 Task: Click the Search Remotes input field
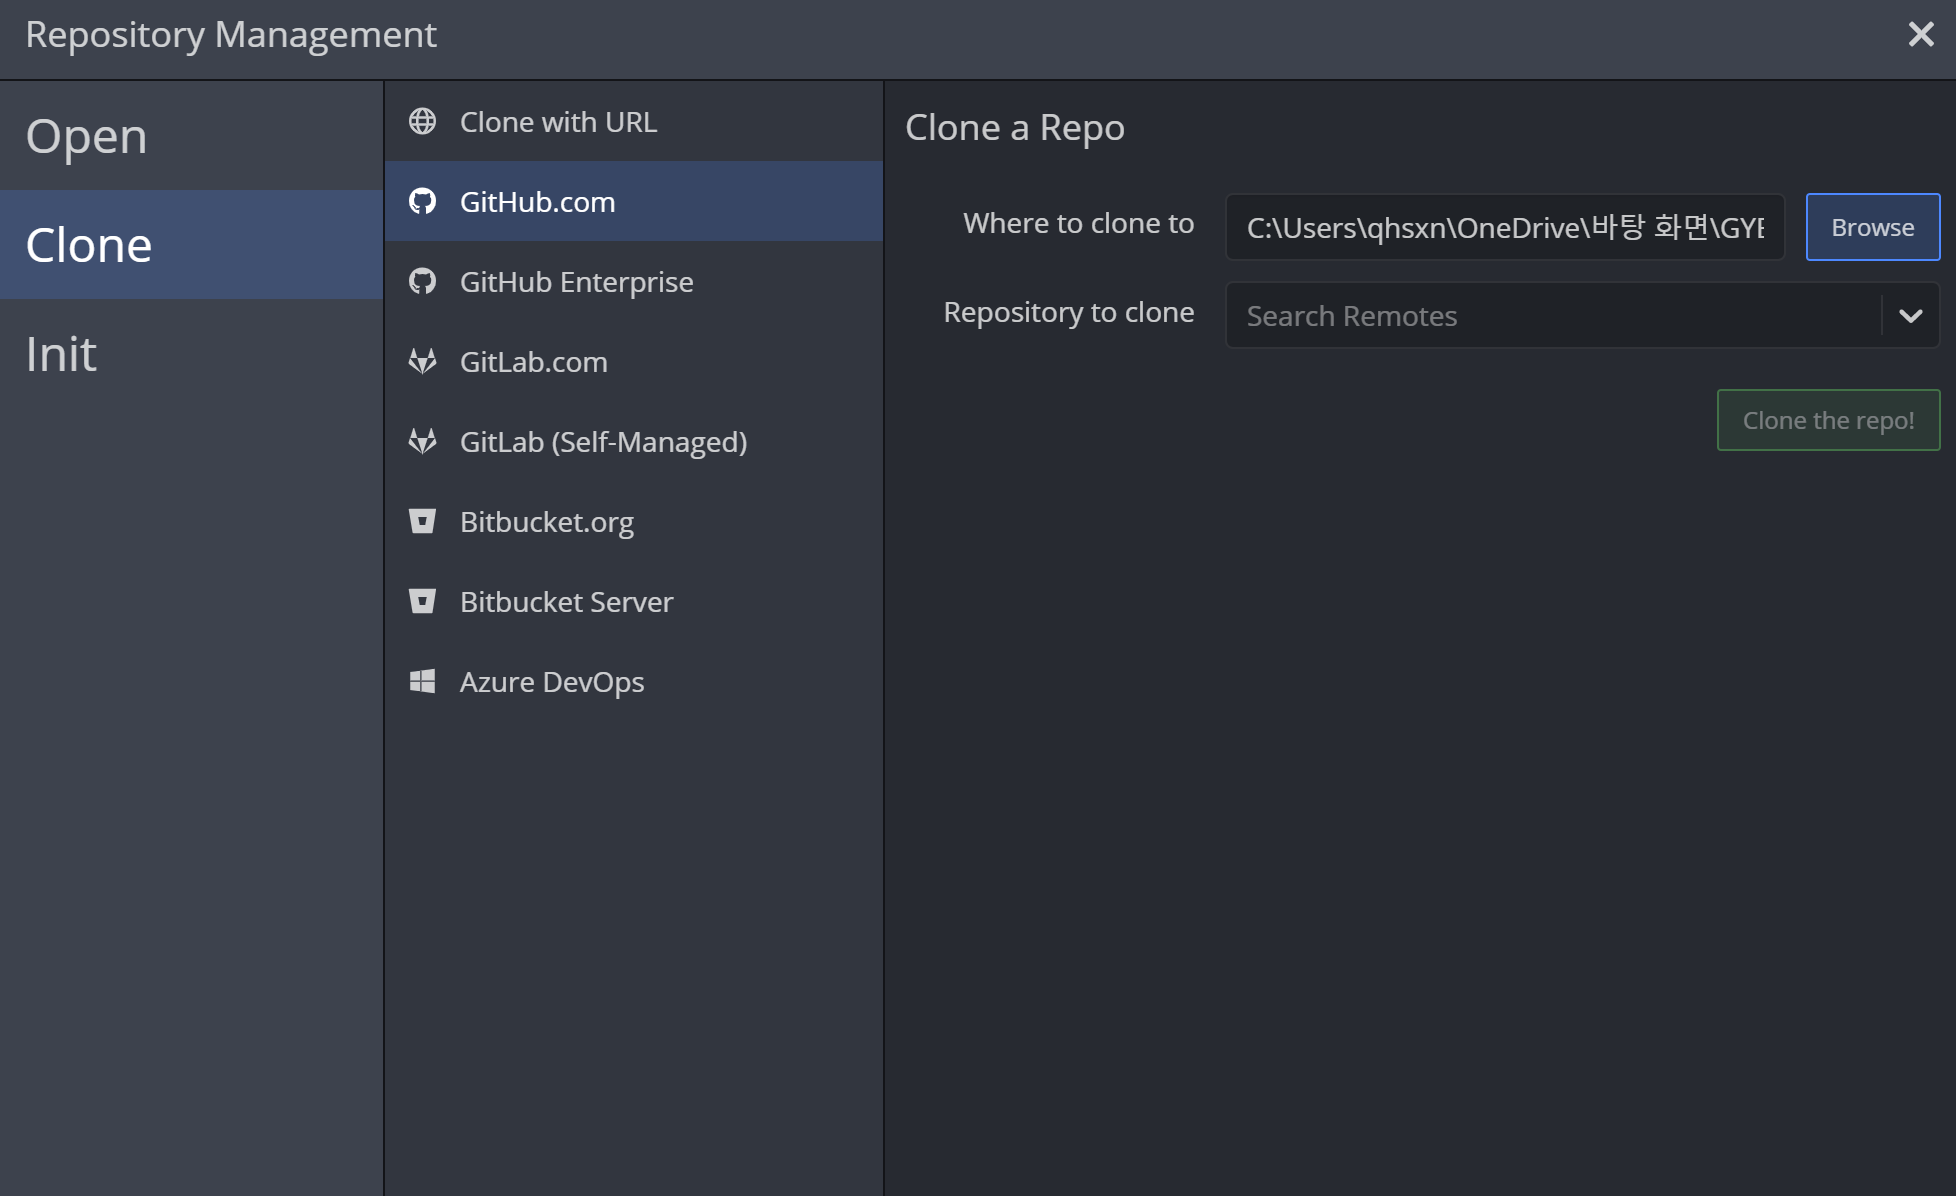click(1552, 316)
